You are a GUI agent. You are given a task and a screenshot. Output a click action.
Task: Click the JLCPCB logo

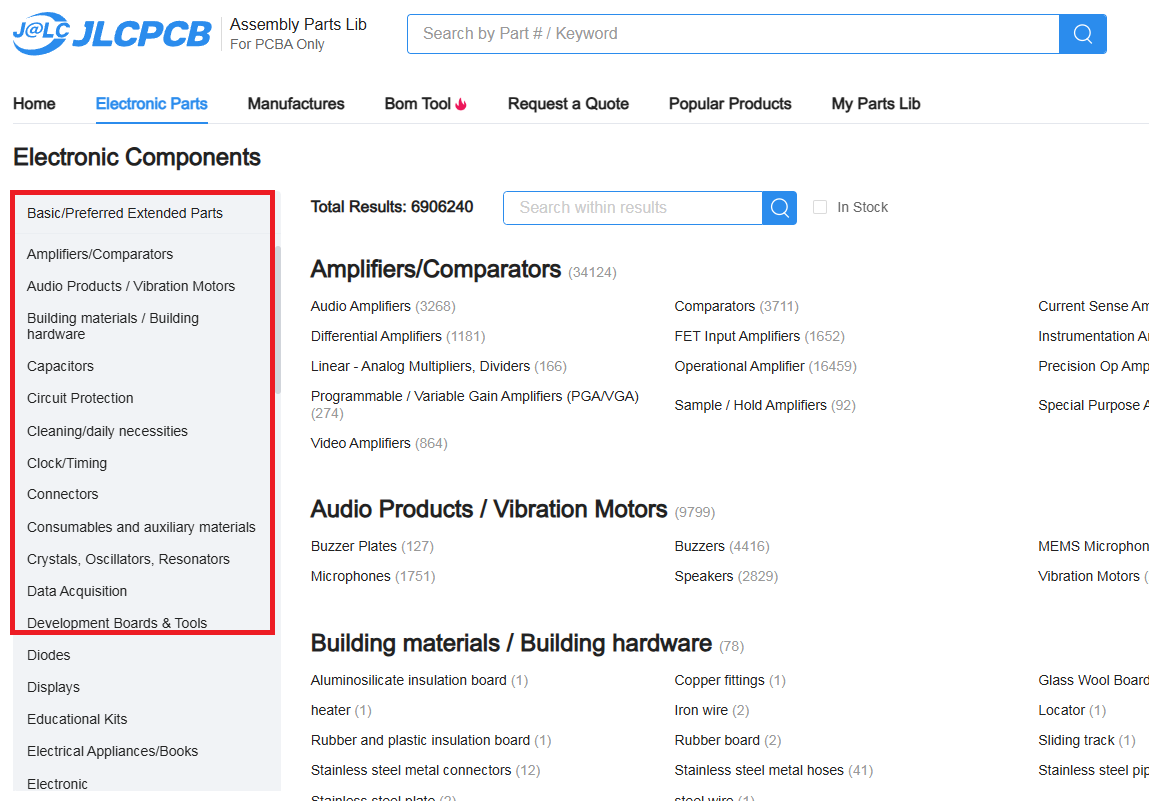[x=112, y=34]
